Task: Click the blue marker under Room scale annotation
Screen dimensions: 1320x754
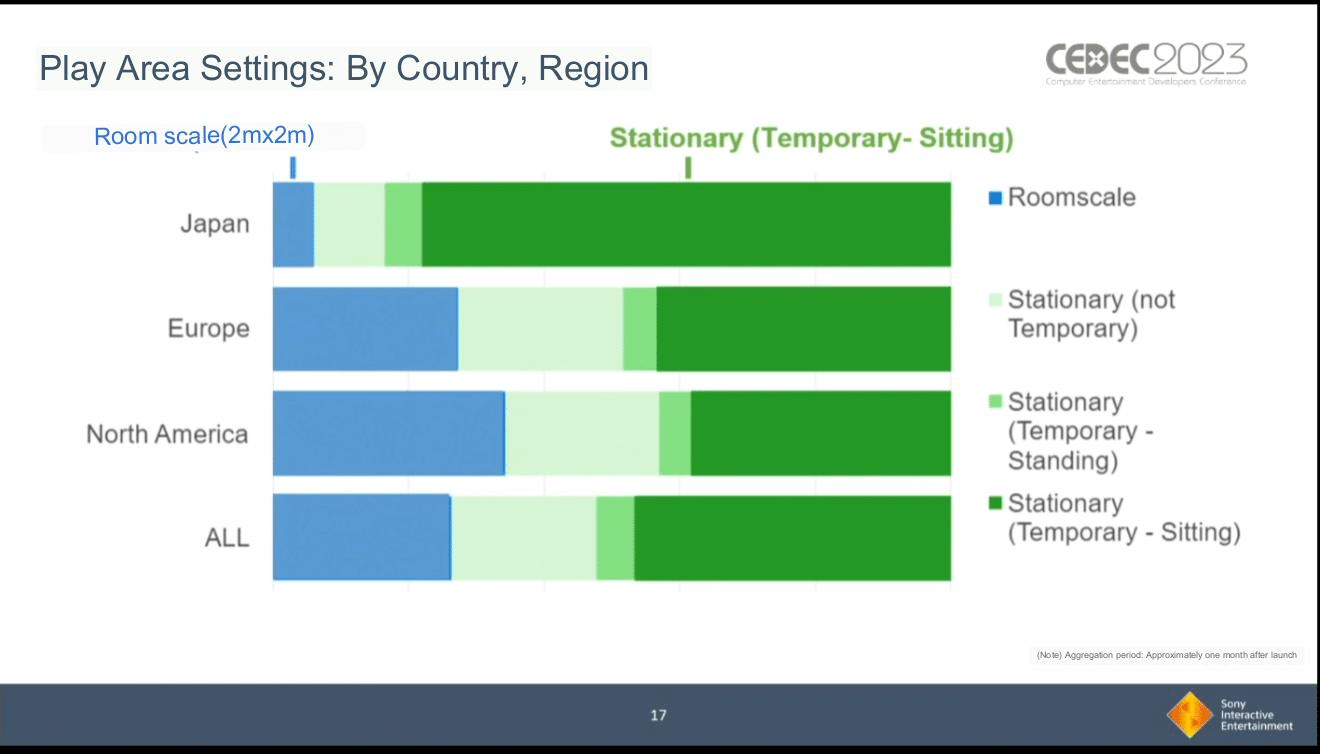Action: 292,168
